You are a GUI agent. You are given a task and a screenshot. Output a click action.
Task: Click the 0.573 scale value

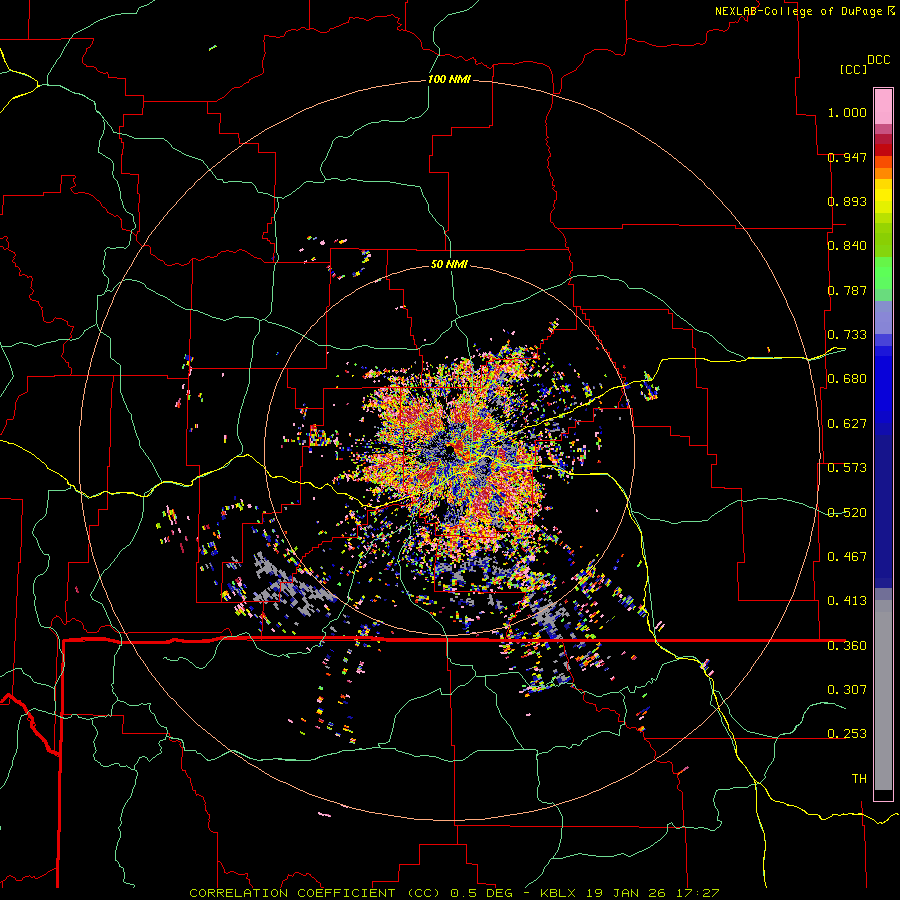point(847,468)
